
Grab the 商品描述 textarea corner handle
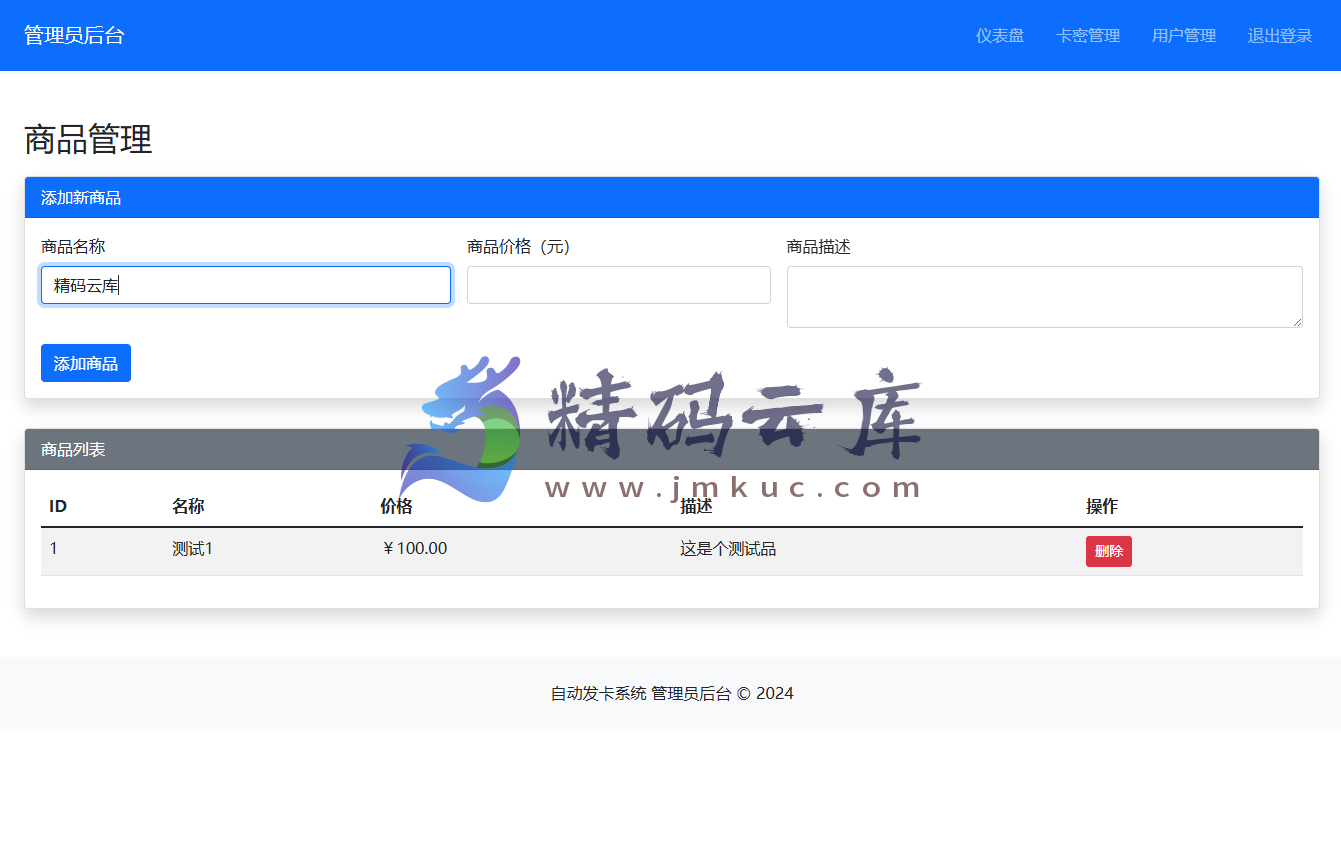tap(1296, 321)
